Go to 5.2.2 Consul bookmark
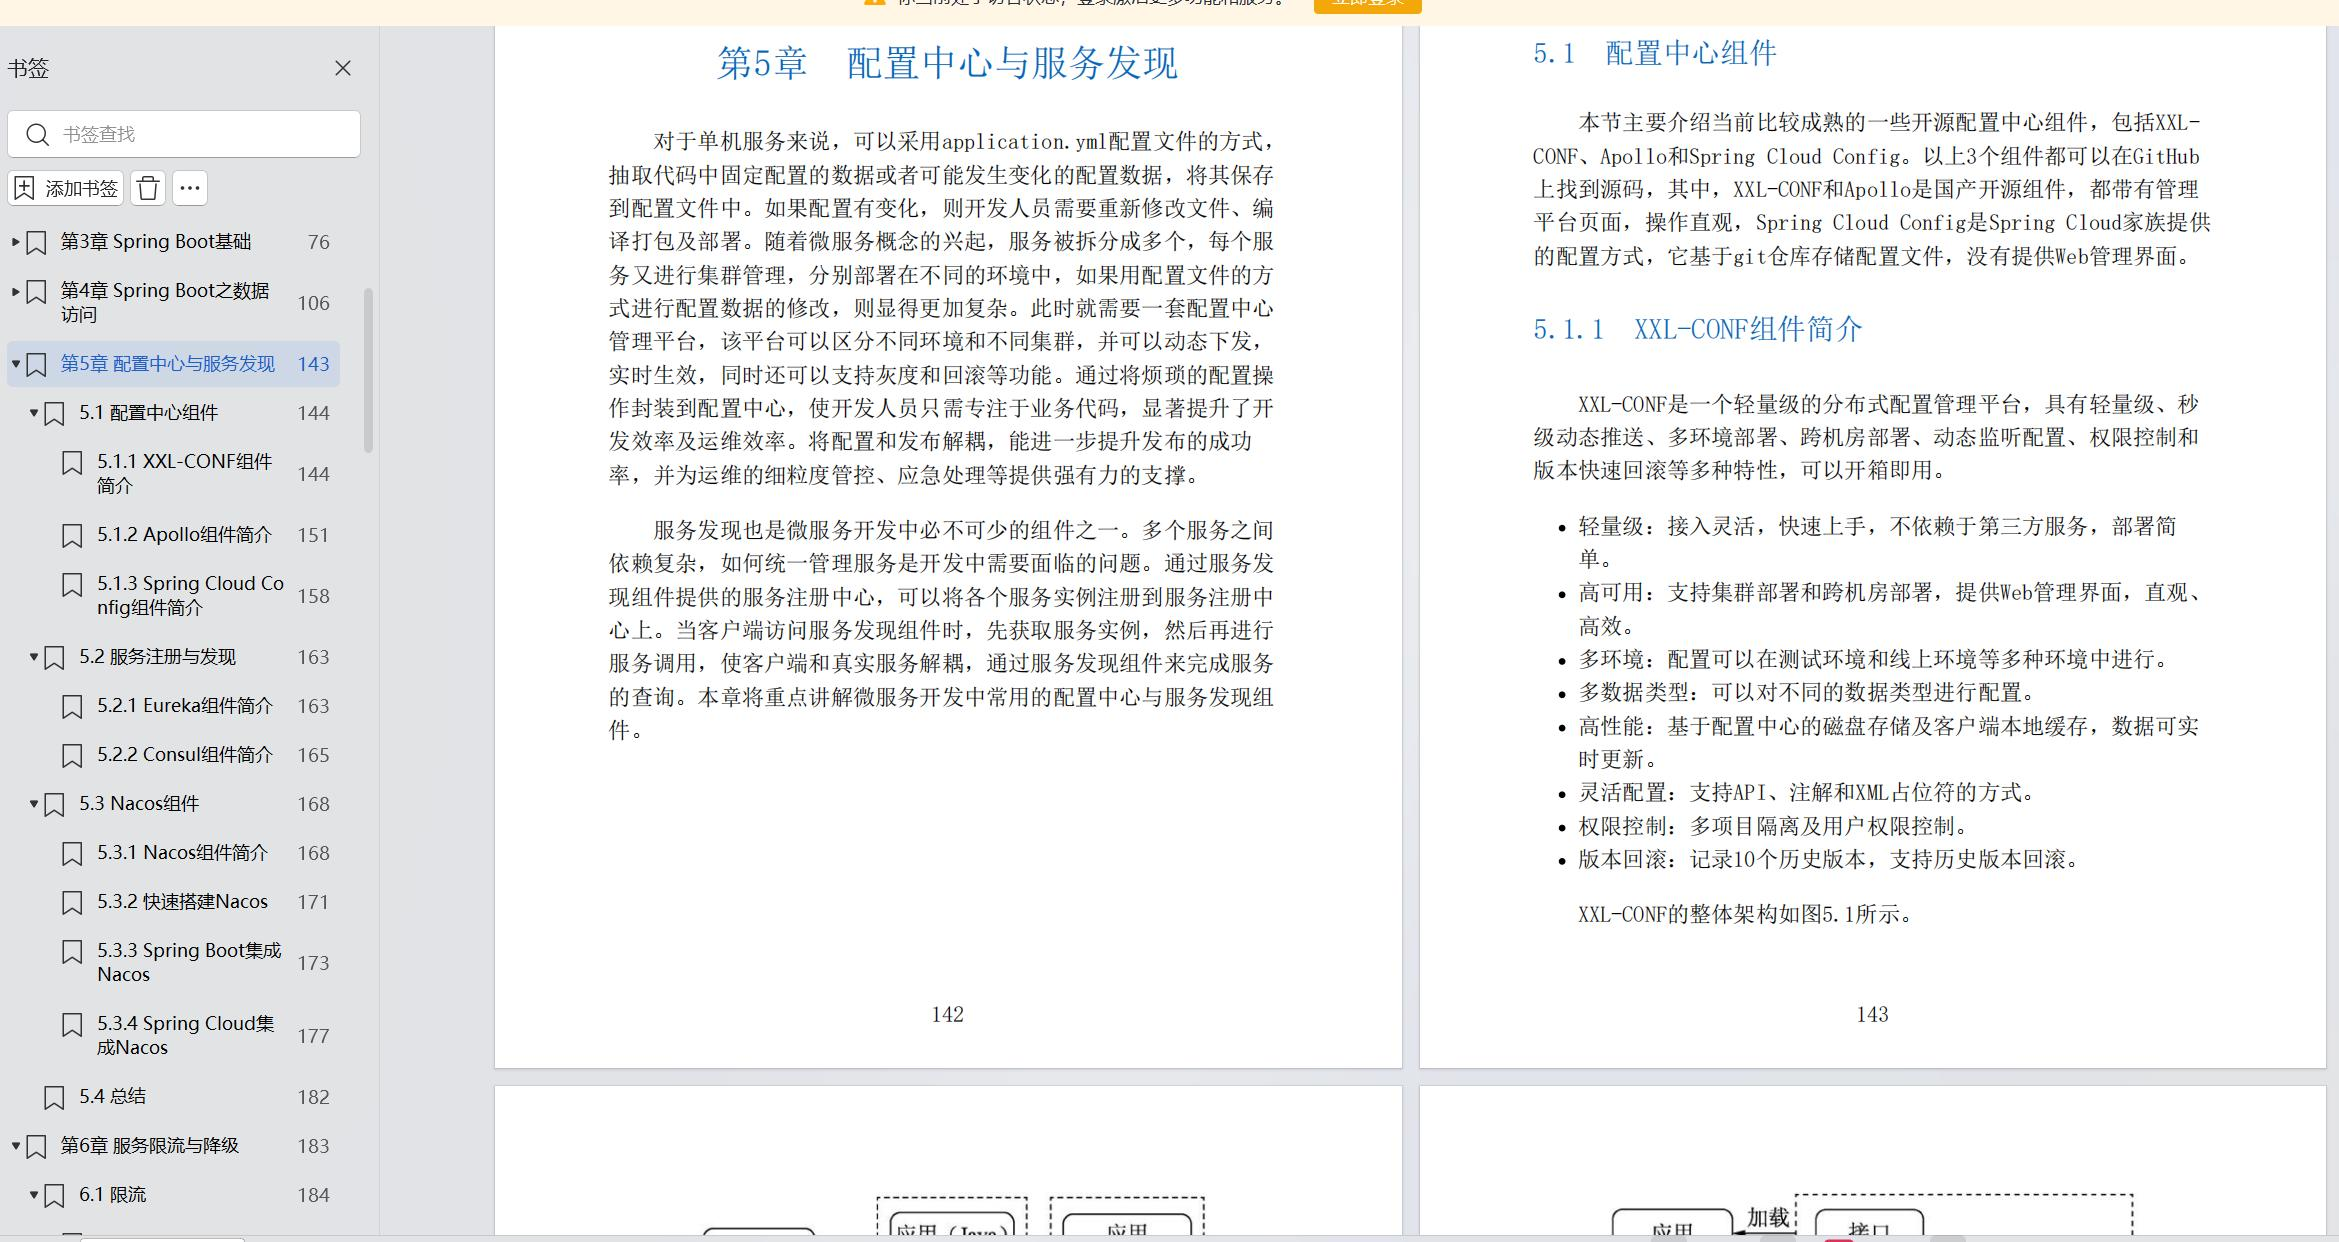Viewport: 2339px width, 1242px height. pos(185,755)
